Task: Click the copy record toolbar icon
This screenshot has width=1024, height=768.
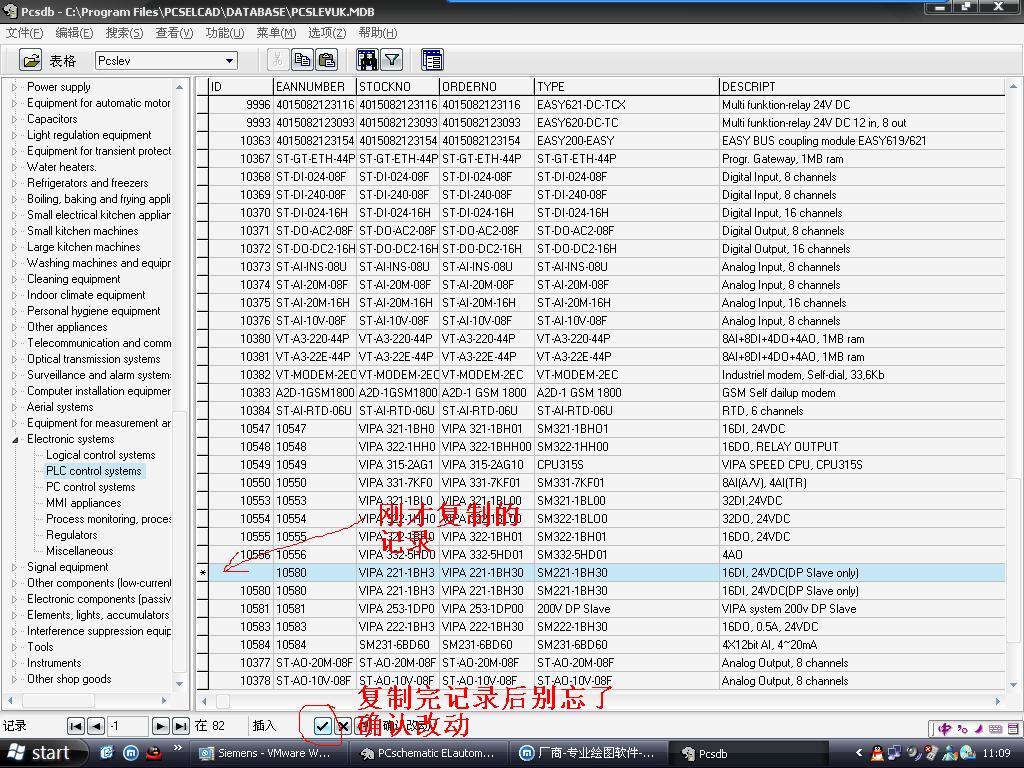Action: pyautogui.click(x=302, y=60)
